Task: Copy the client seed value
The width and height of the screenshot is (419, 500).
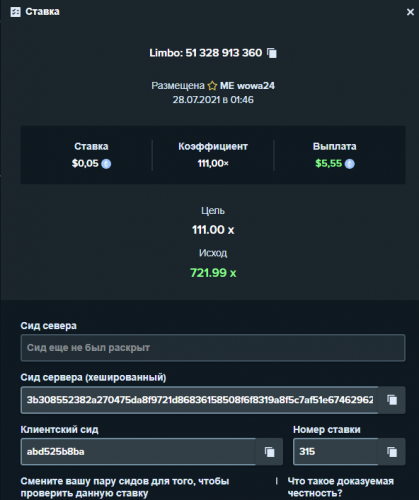Action: coord(269,452)
